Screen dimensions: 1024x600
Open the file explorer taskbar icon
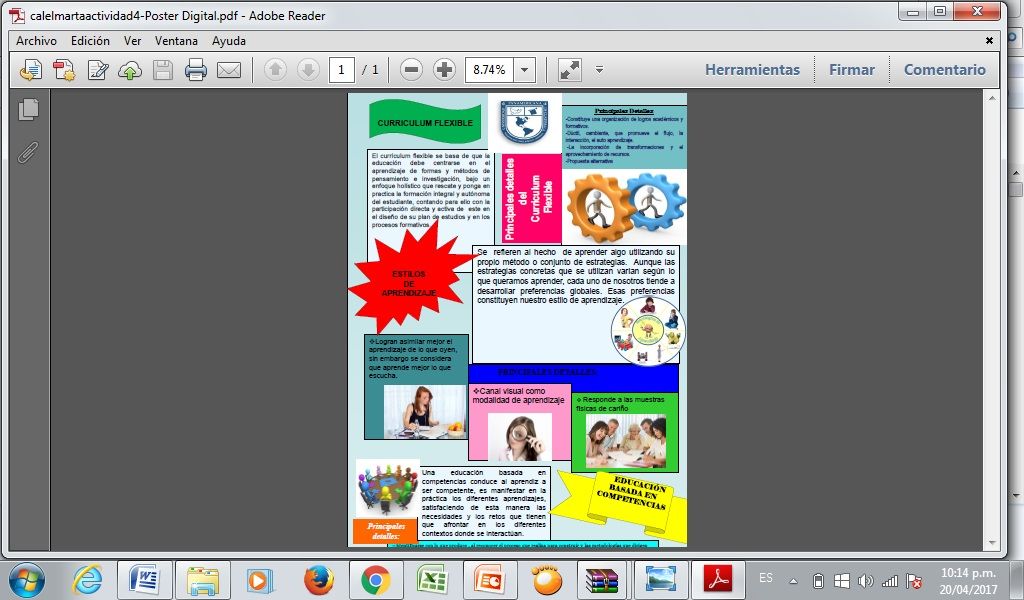coord(202,580)
